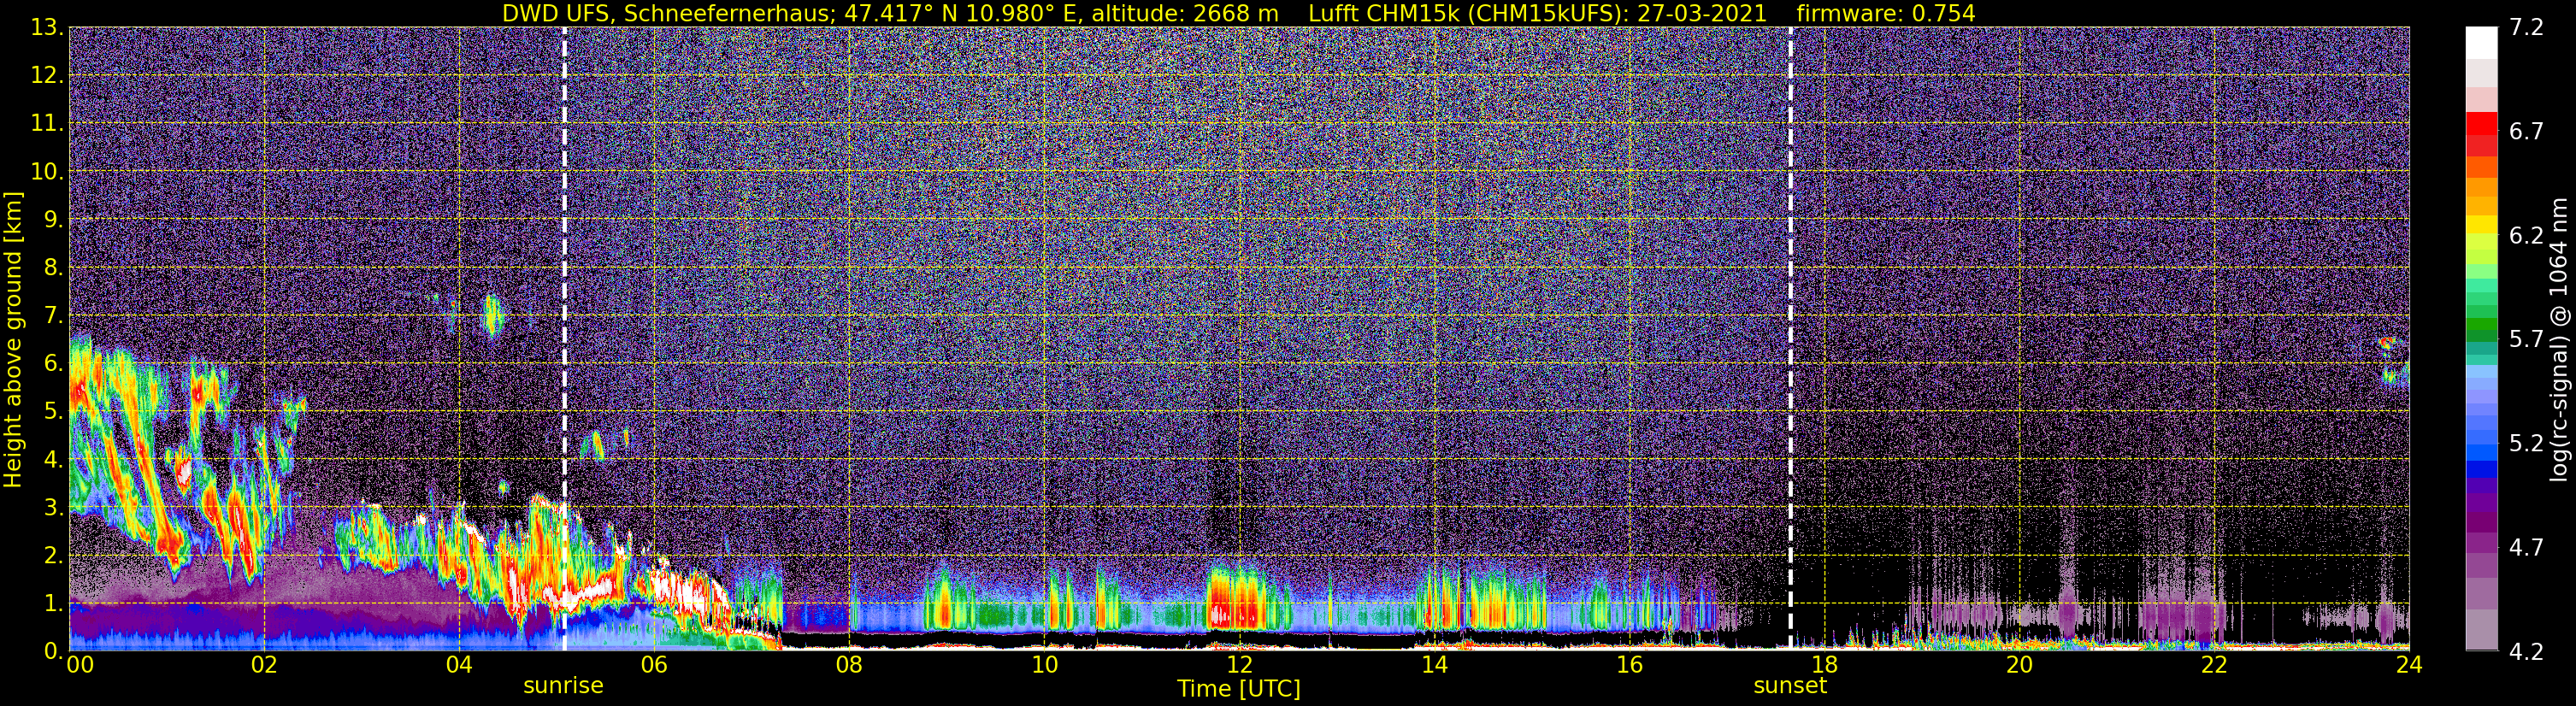
Task: Click the '7.' height axis tick label
Action: pyautogui.click(x=54, y=316)
